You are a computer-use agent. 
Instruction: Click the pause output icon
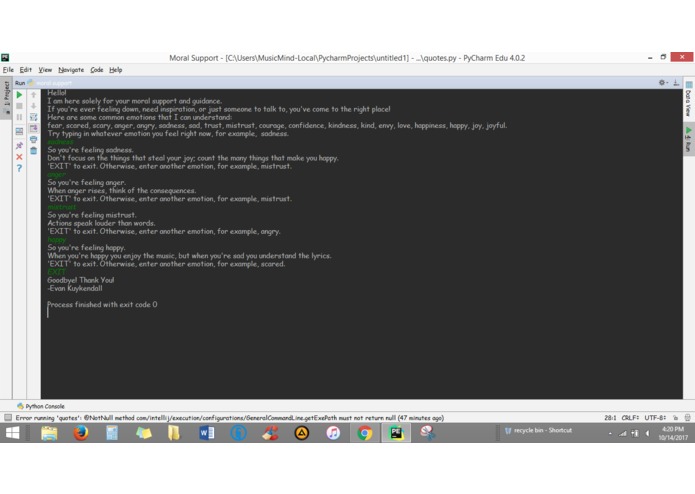click(19, 117)
